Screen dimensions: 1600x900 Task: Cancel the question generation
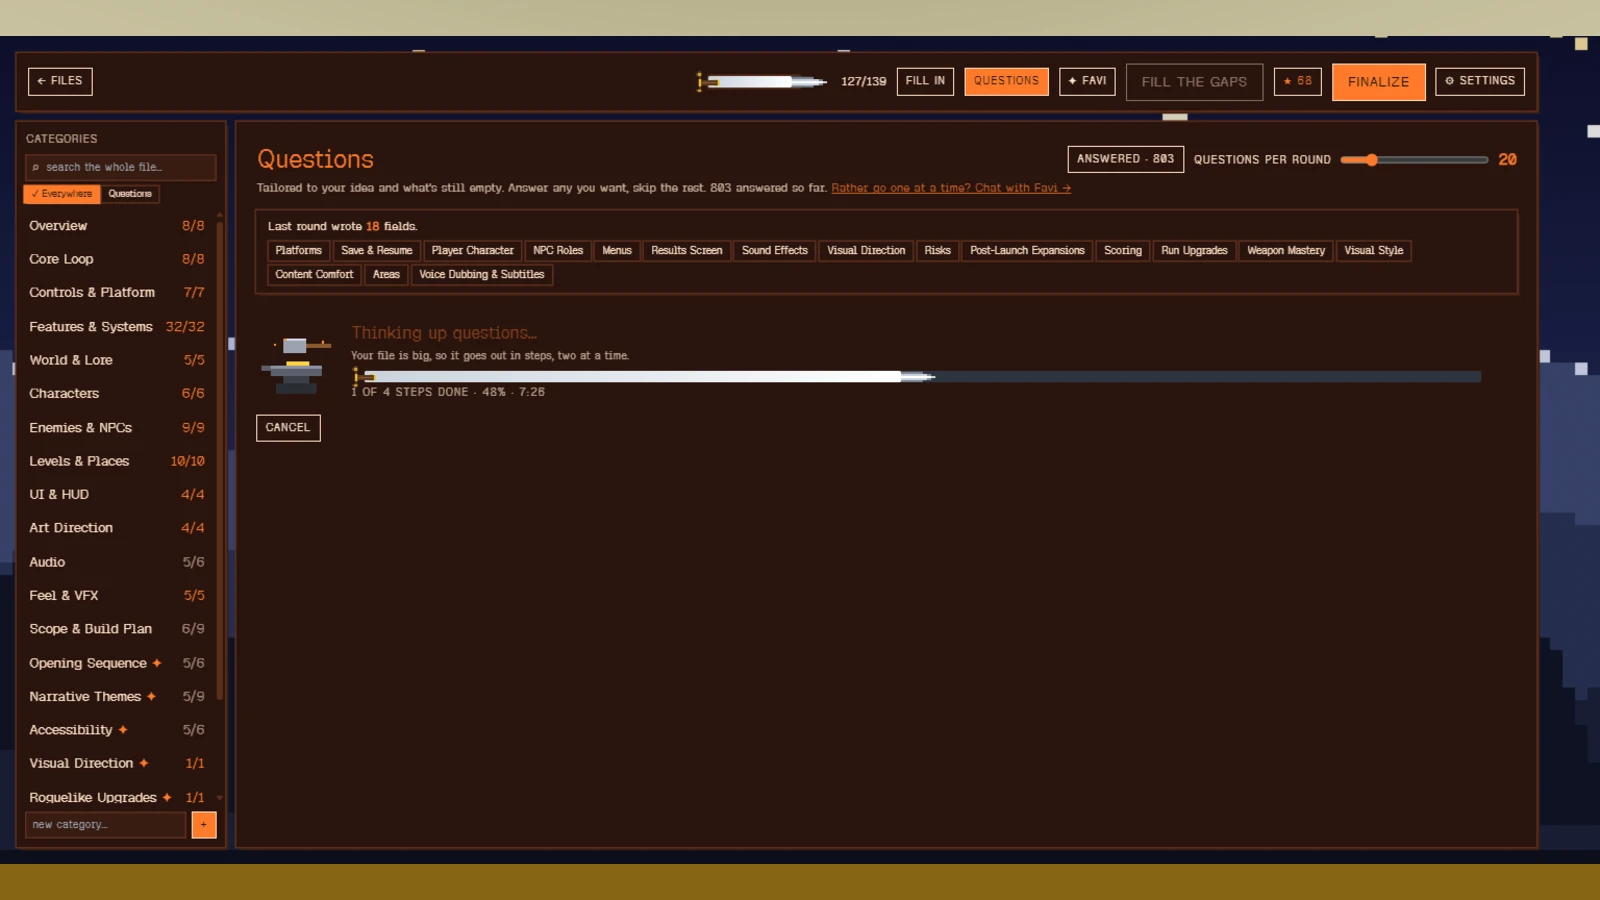point(288,428)
